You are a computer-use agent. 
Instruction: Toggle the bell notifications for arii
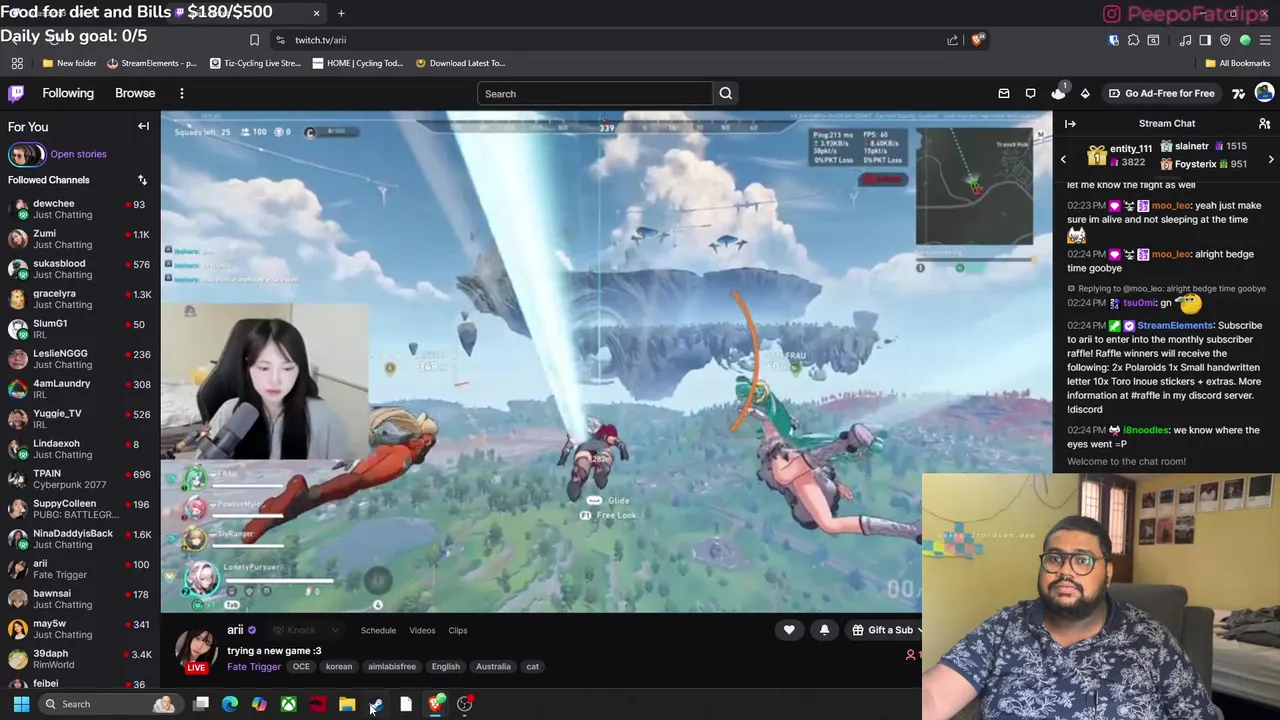824,630
